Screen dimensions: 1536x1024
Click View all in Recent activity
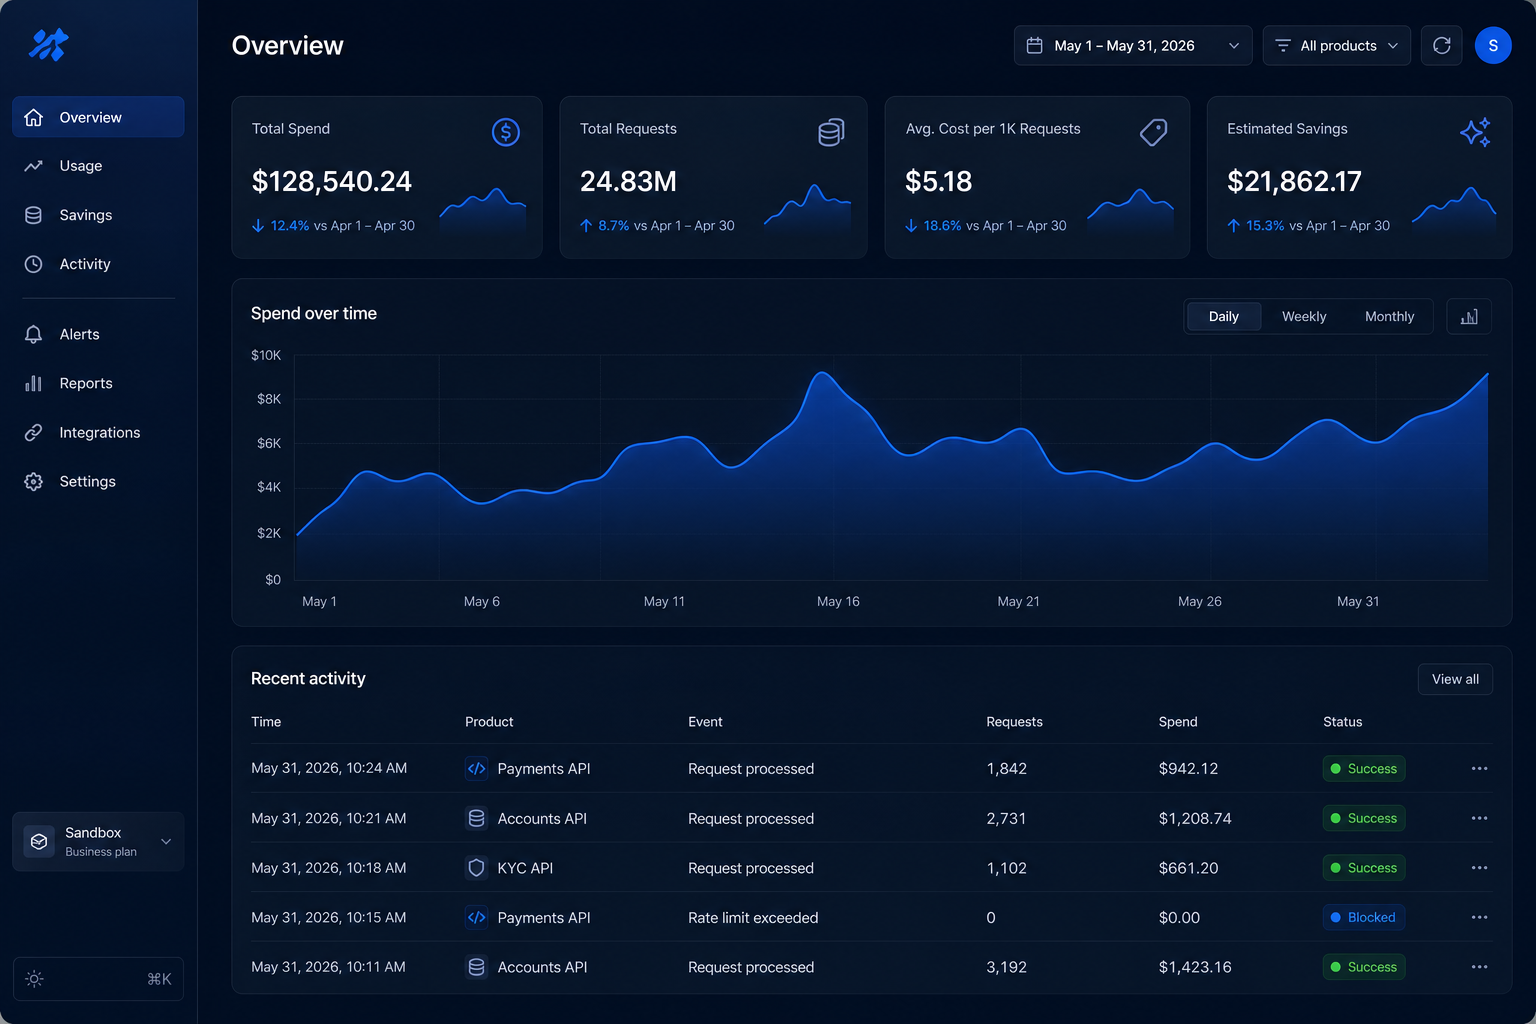[1455, 679]
